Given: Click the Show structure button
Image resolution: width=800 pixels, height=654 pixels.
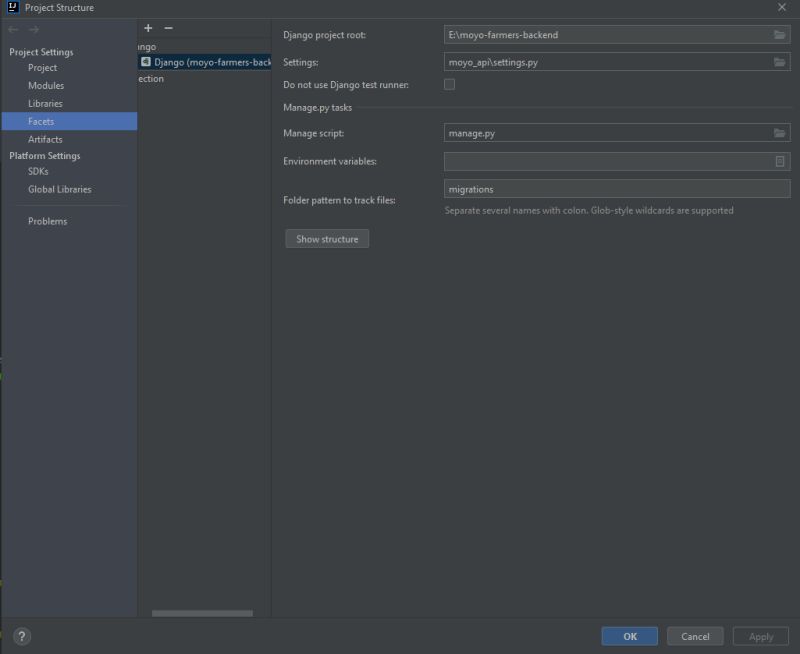Looking at the screenshot, I should [326, 238].
